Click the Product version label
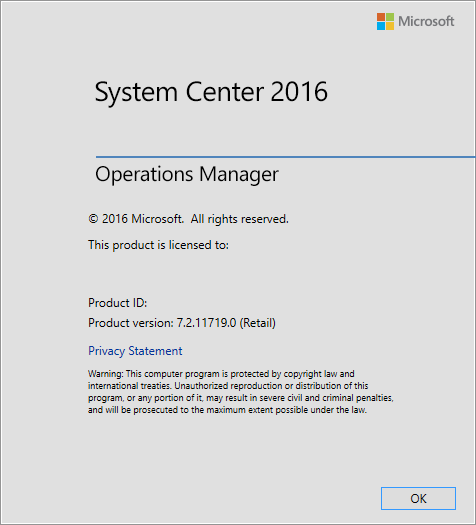Screen dimensions: 476x525 click(x=131, y=323)
